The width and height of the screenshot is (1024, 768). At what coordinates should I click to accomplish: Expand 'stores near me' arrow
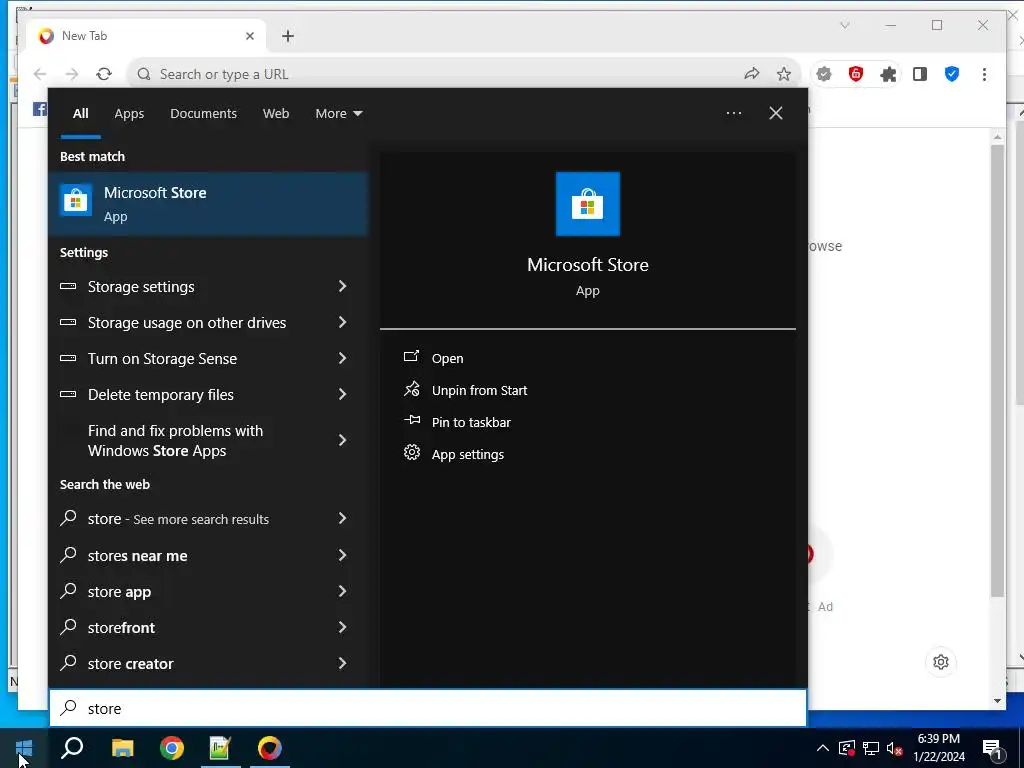coord(342,555)
